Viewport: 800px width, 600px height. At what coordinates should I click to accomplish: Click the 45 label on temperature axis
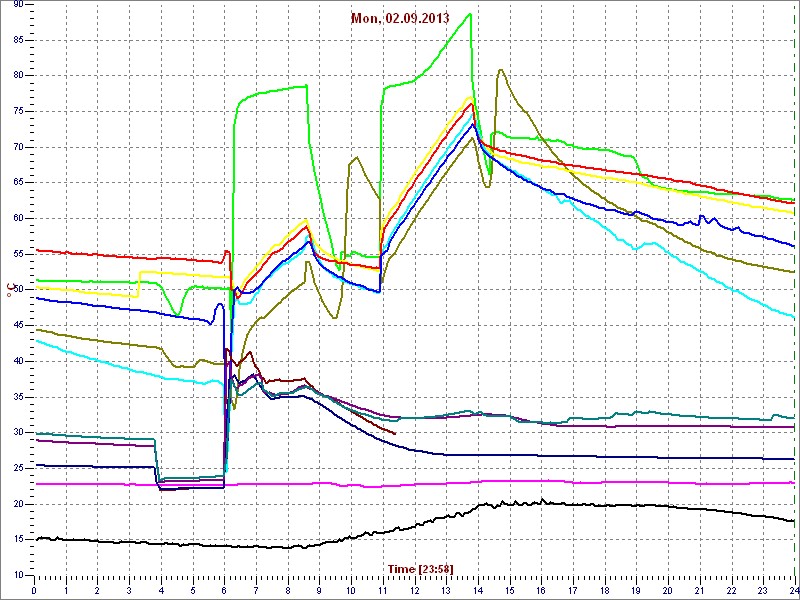pyautogui.click(x=17, y=326)
